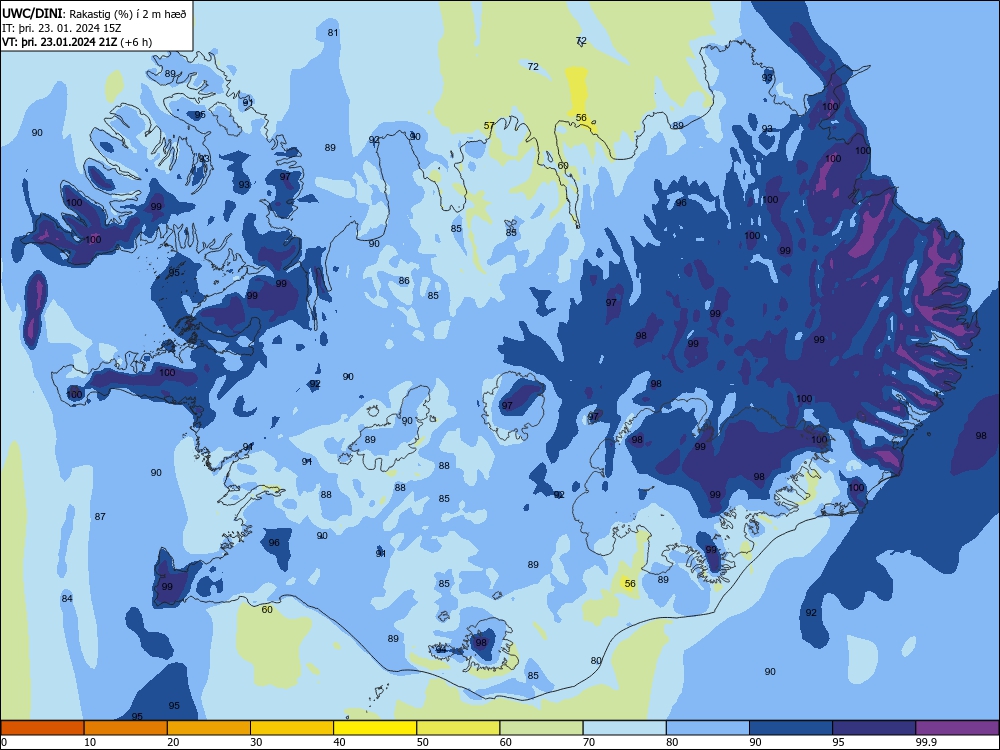Click the map humidity value '81'
1000x750 pixels.
tap(333, 33)
